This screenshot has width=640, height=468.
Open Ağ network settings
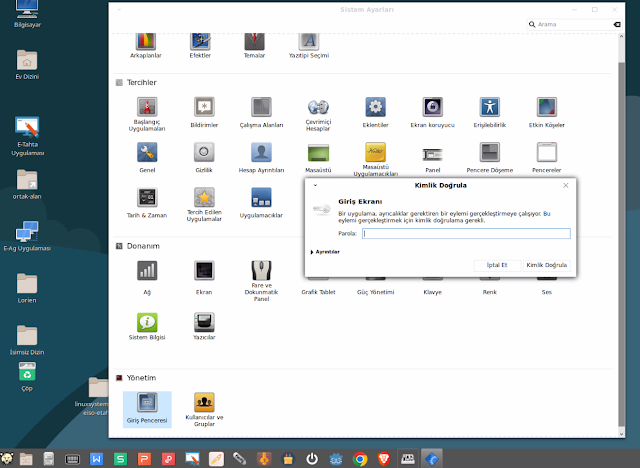tap(147, 277)
